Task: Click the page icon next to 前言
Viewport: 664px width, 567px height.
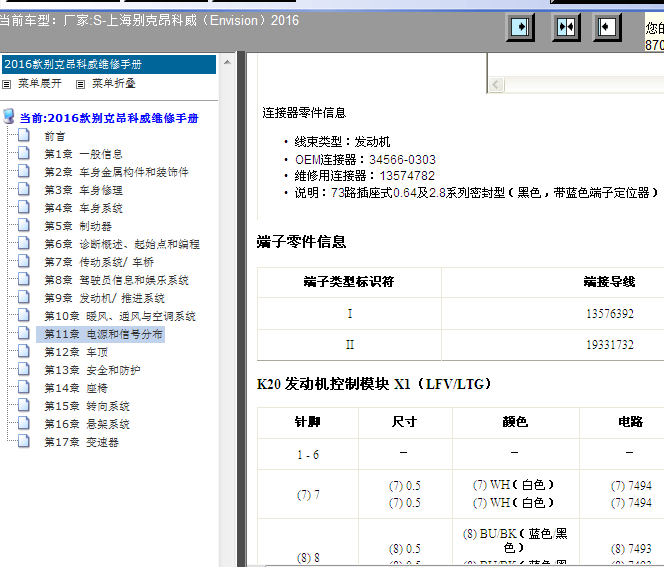Action: [x=24, y=135]
